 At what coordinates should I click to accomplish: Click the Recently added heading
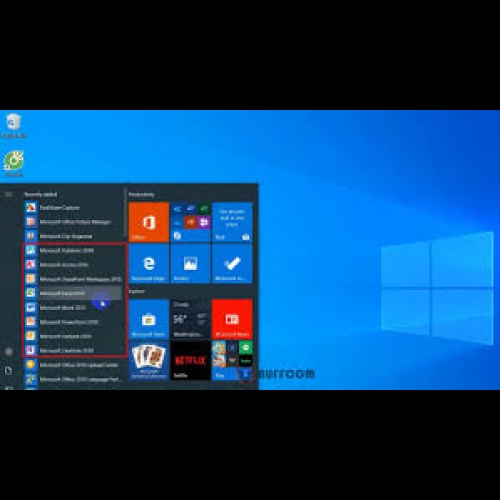[41, 194]
